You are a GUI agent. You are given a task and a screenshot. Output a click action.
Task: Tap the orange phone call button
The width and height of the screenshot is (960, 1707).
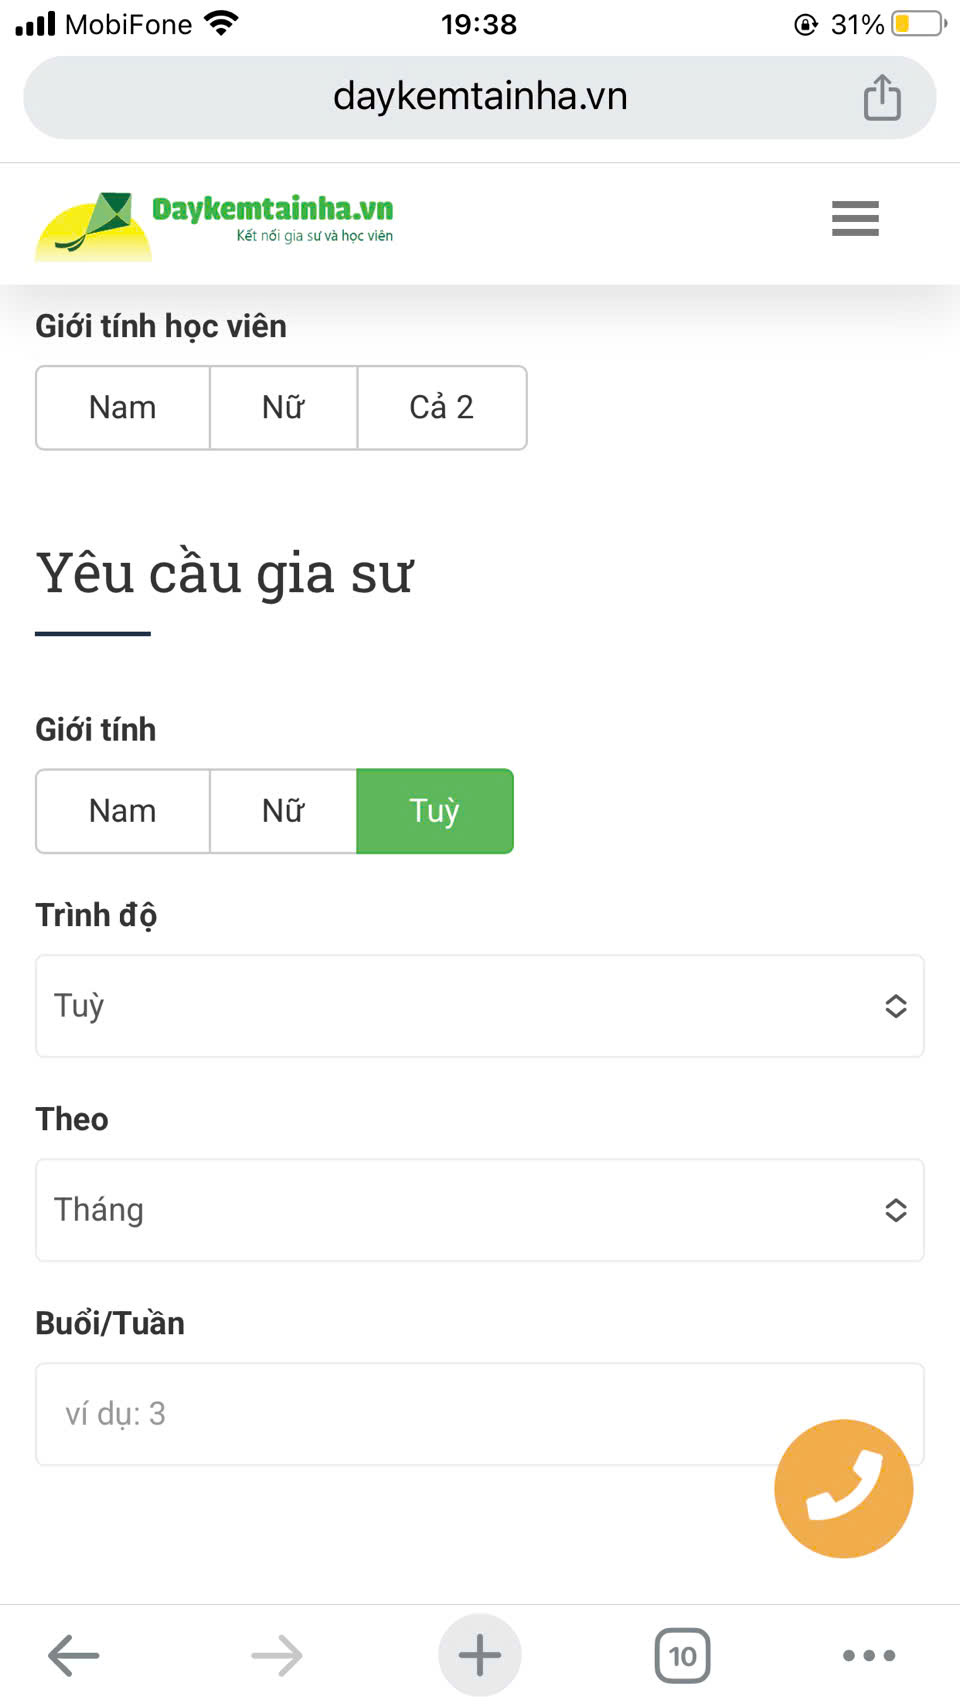pyautogui.click(x=843, y=1488)
